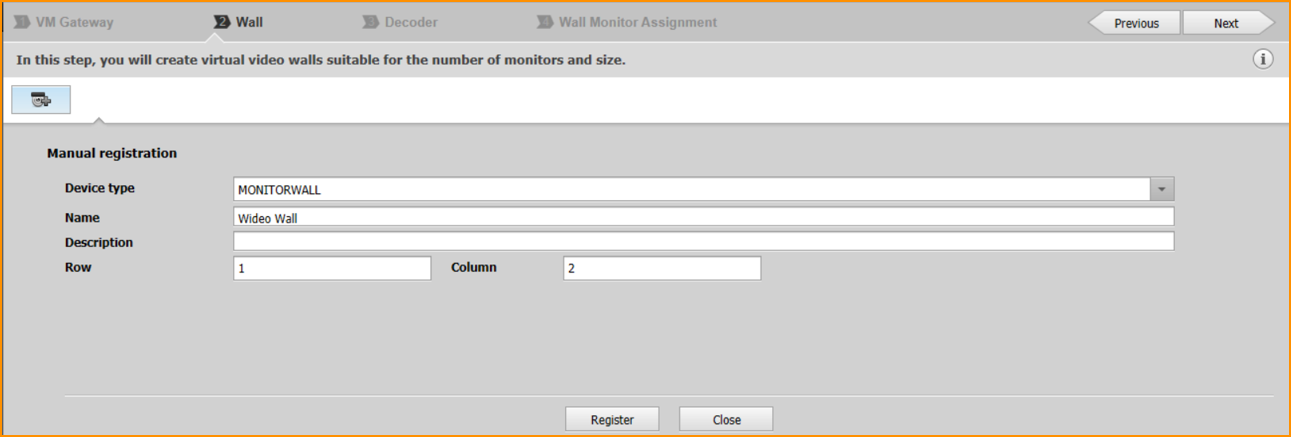Click the step 2 icon beside Wall
The height and width of the screenshot is (437, 1291).
(222, 22)
